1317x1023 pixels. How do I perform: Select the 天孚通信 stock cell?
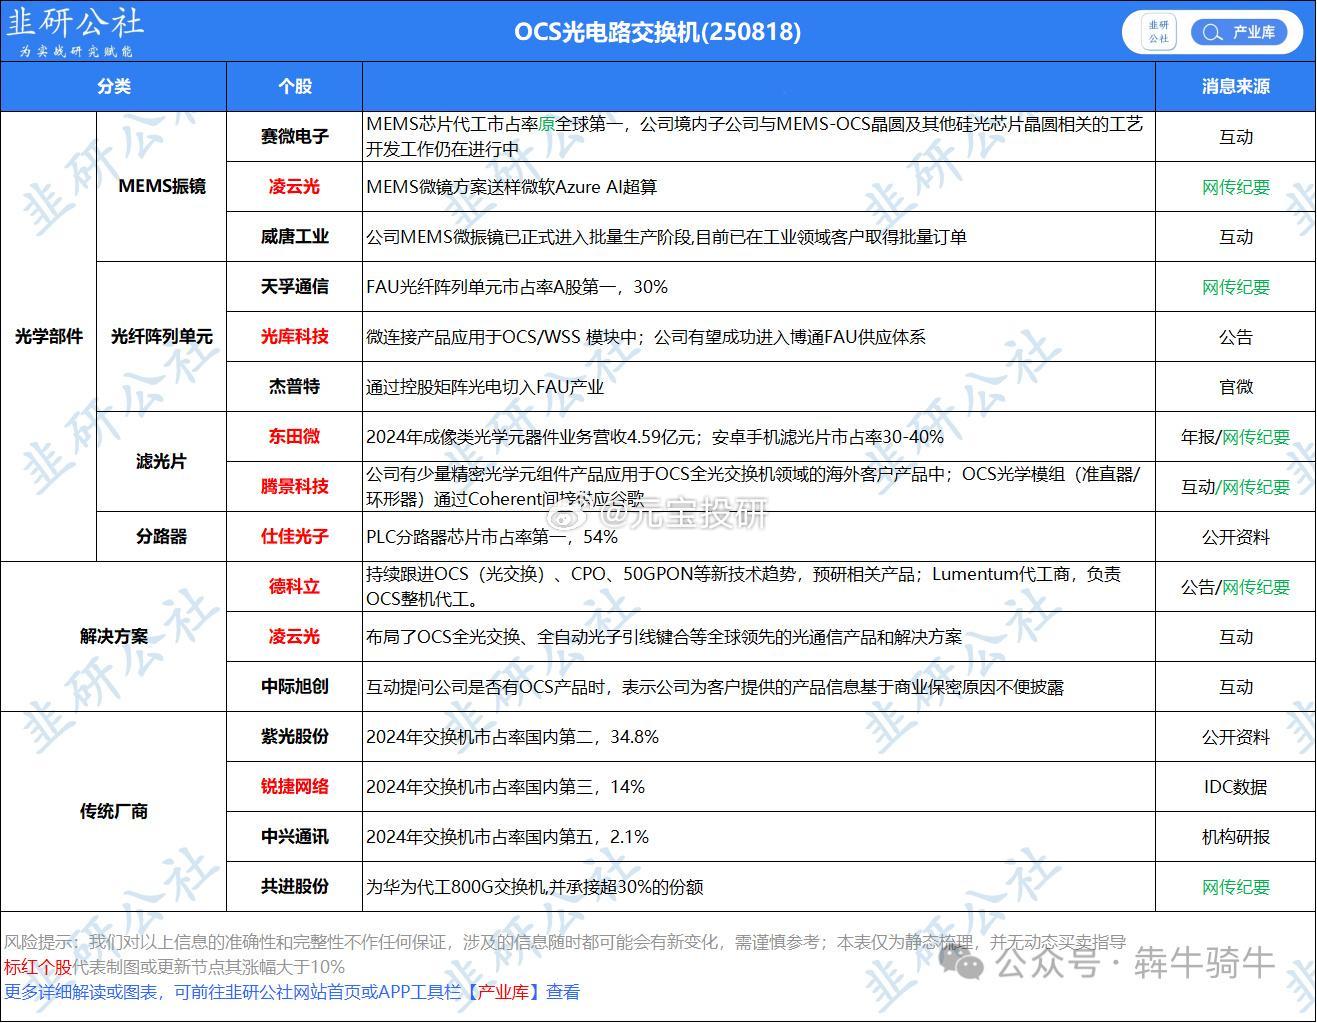[295, 286]
